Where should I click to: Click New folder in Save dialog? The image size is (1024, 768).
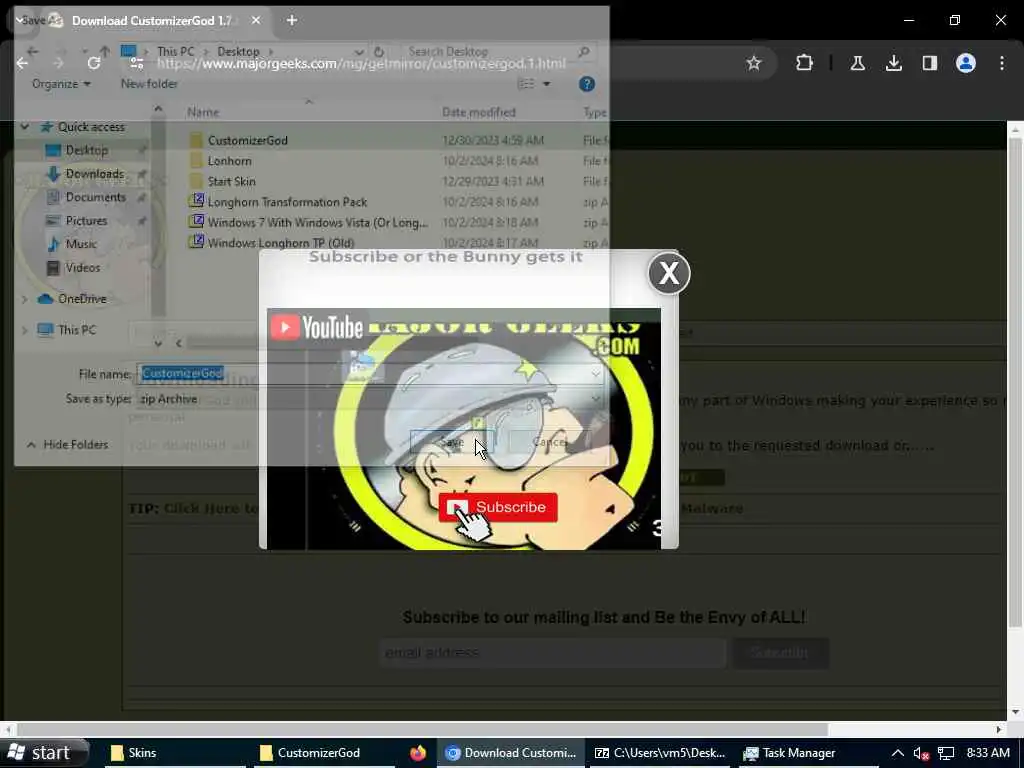tap(149, 84)
